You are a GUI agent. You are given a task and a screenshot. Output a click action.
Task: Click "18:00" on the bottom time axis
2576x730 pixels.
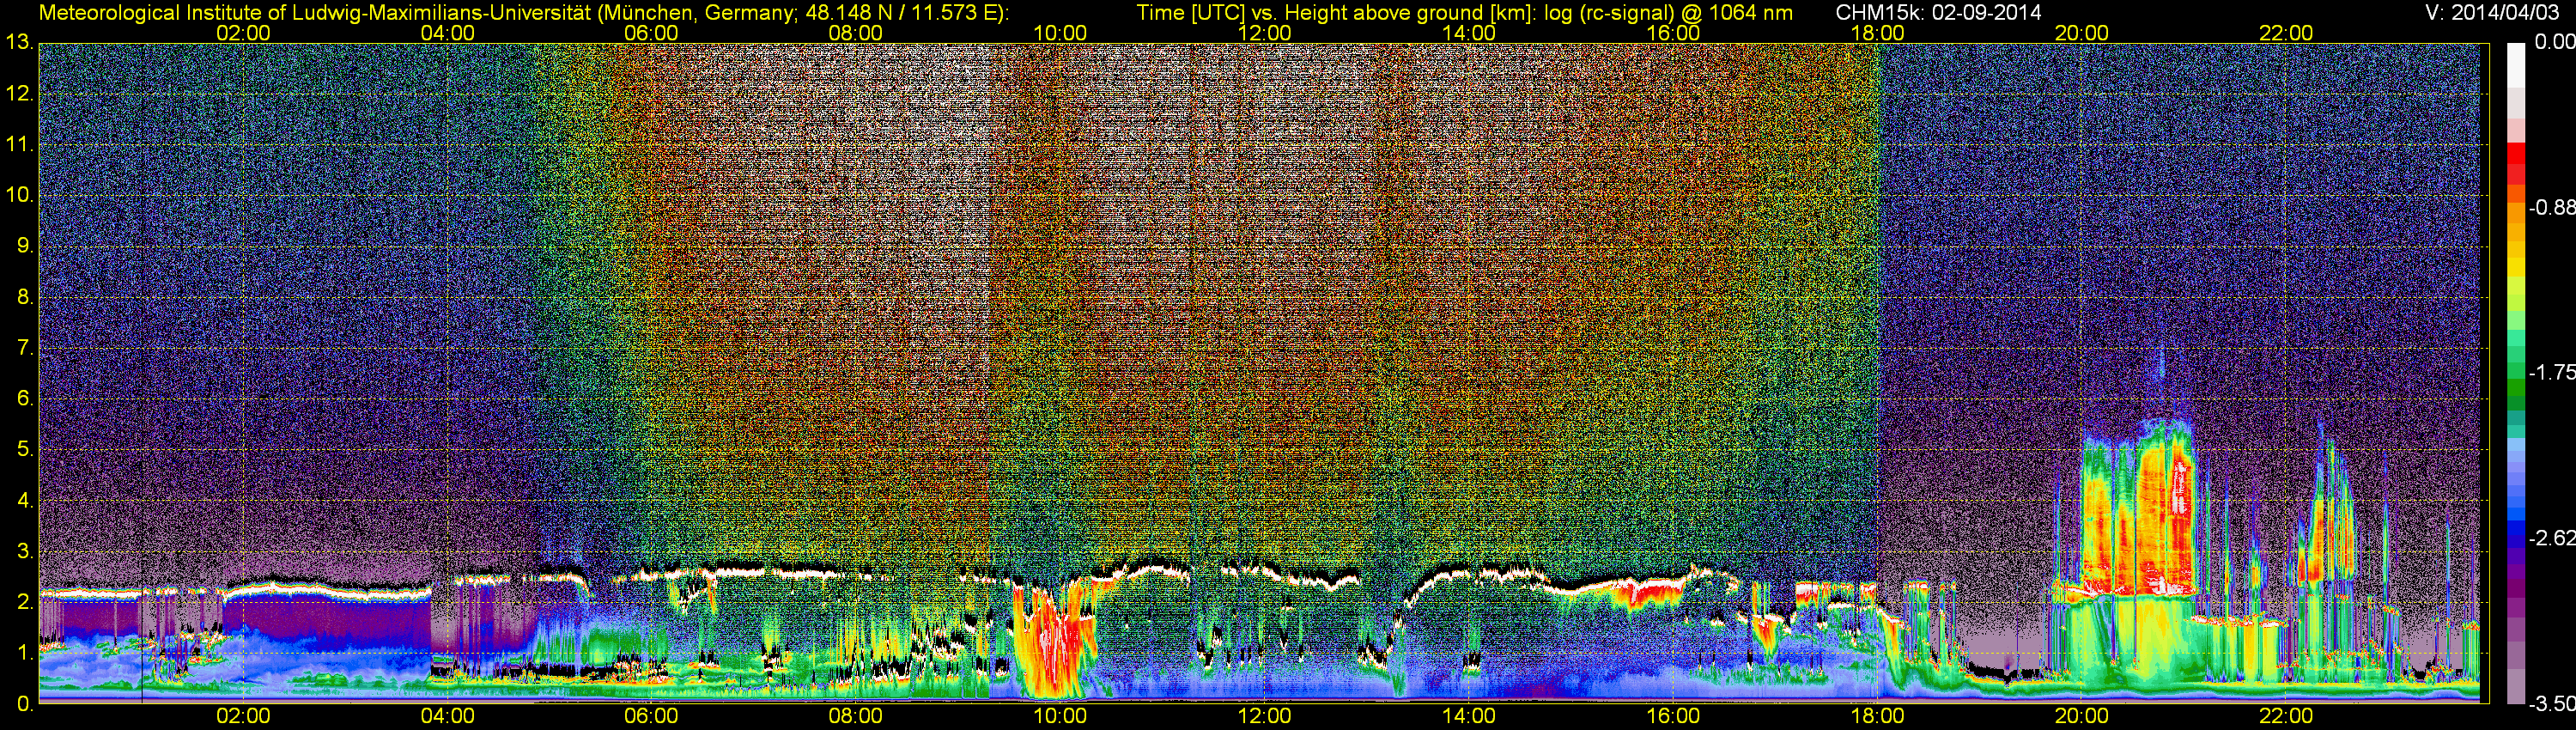[x=1877, y=716]
